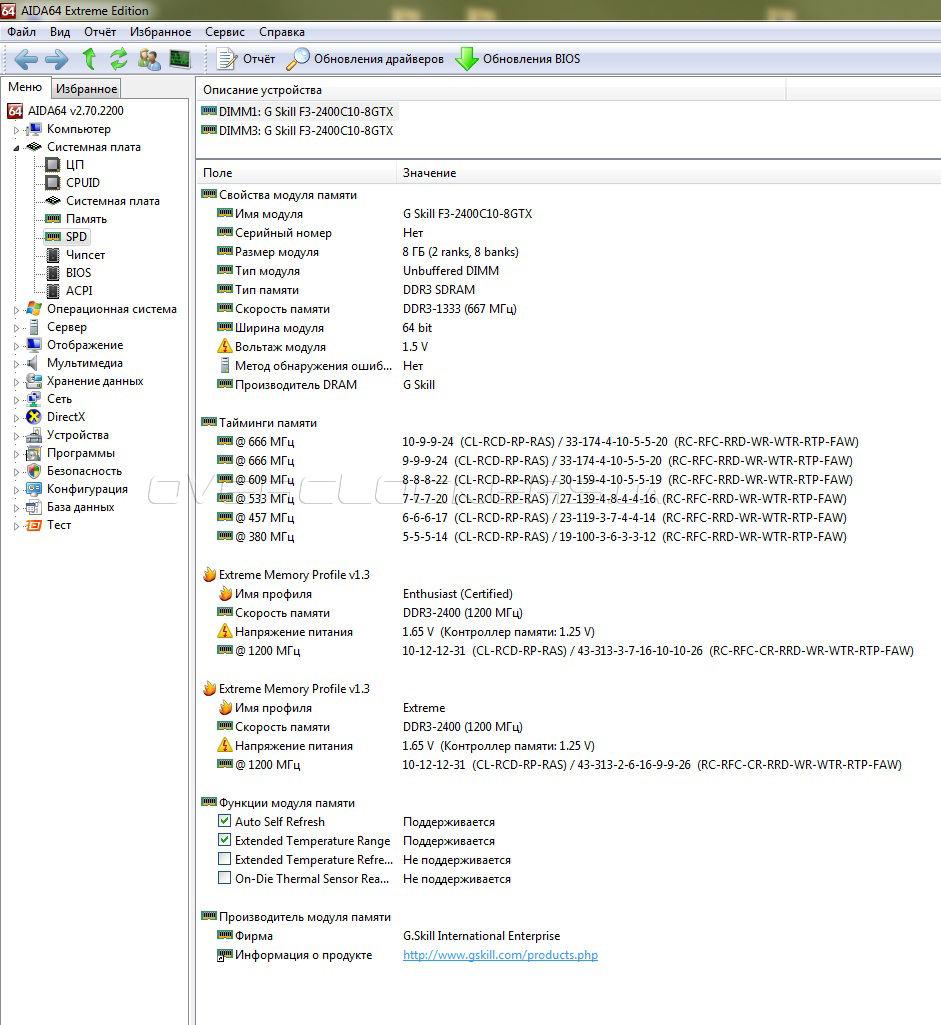The height and width of the screenshot is (1025, 941).
Task: Expand the Устройства tree node
Action: click(x=16, y=435)
